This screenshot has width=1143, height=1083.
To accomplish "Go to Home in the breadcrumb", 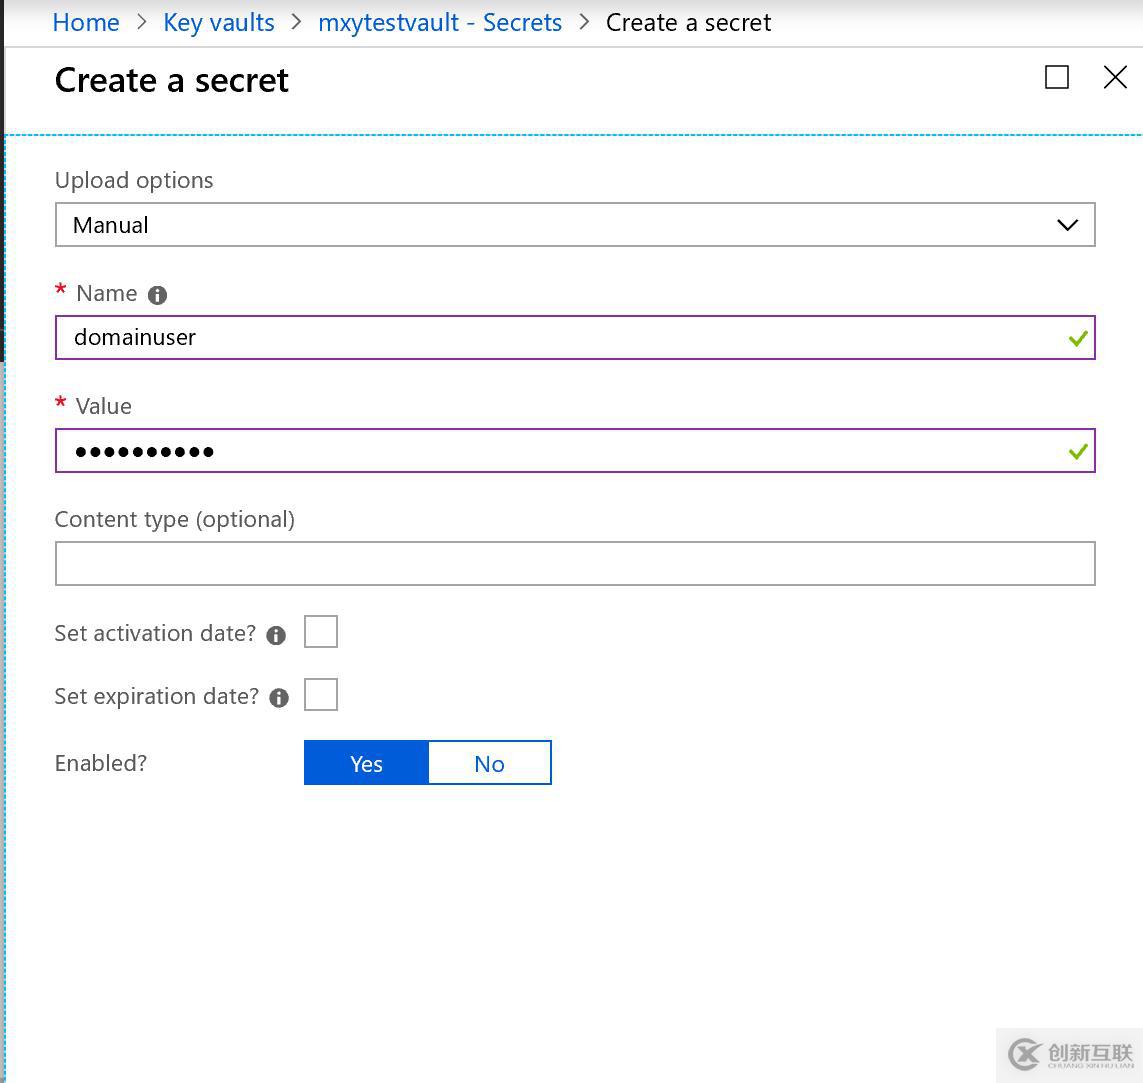I will [86, 22].
